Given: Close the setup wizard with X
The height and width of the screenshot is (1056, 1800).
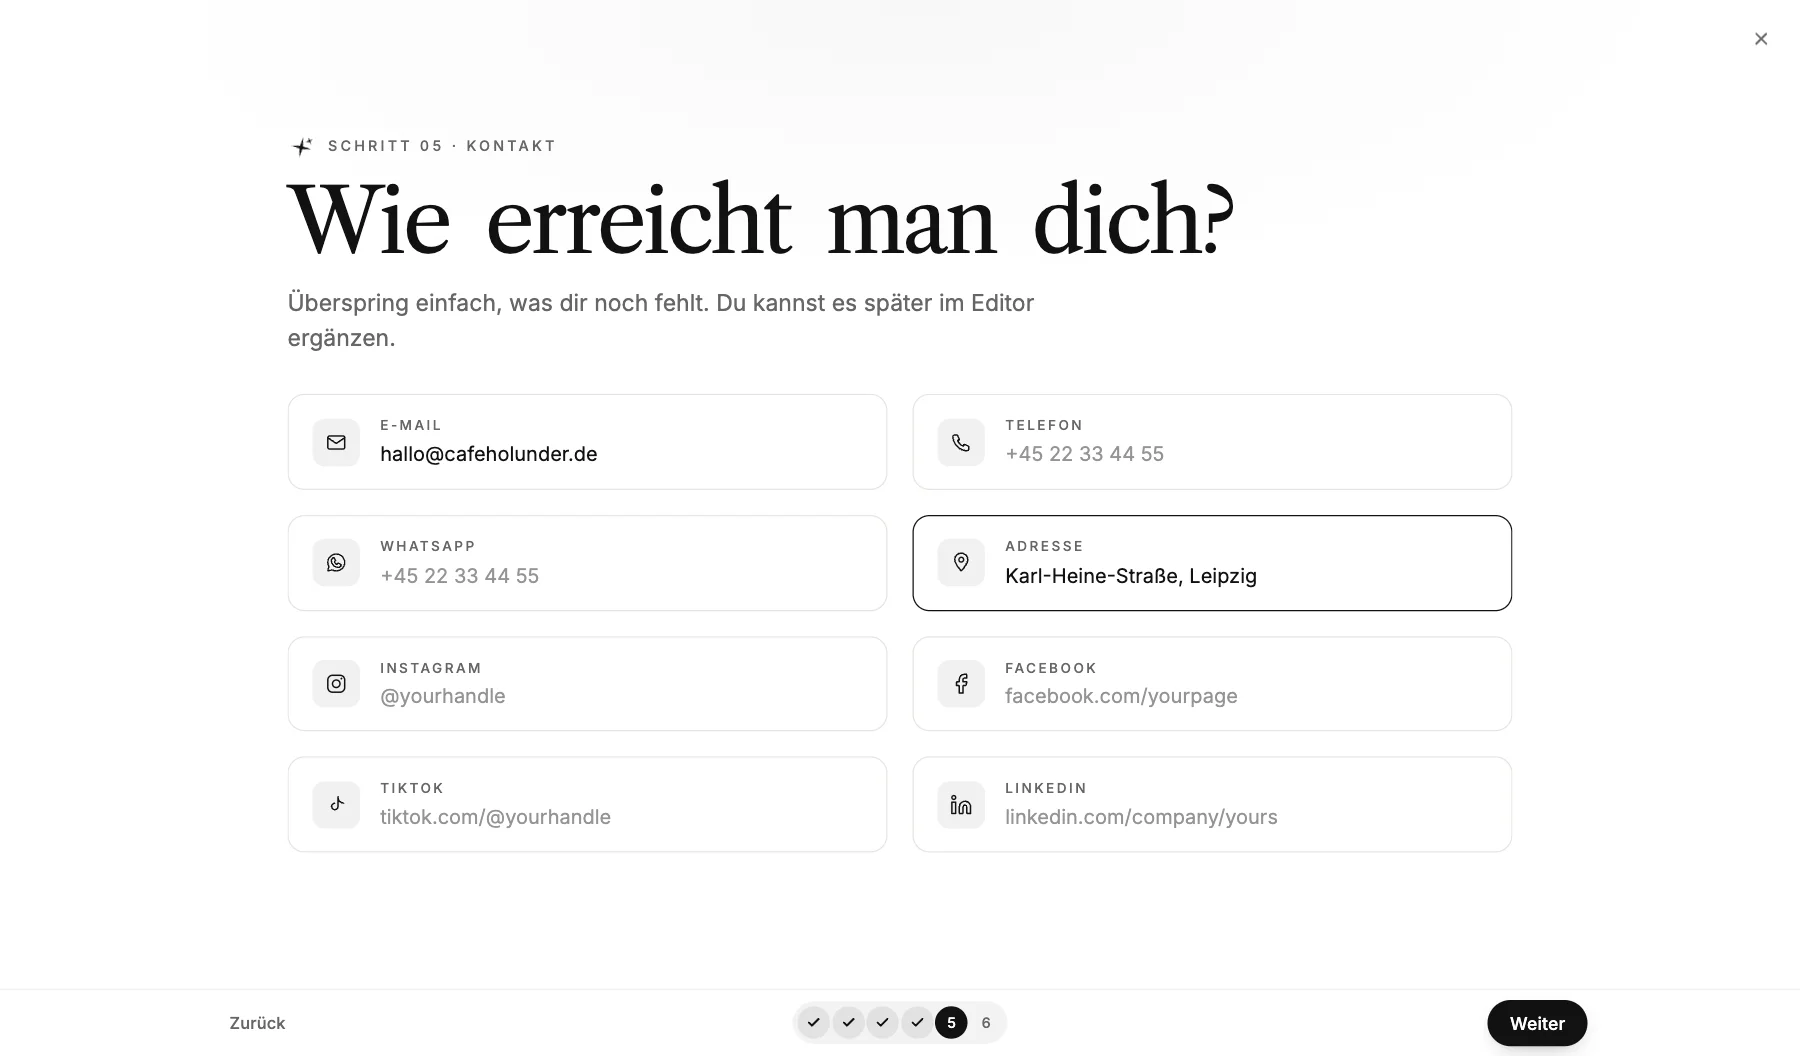Looking at the screenshot, I should pyautogui.click(x=1761, y=39).
